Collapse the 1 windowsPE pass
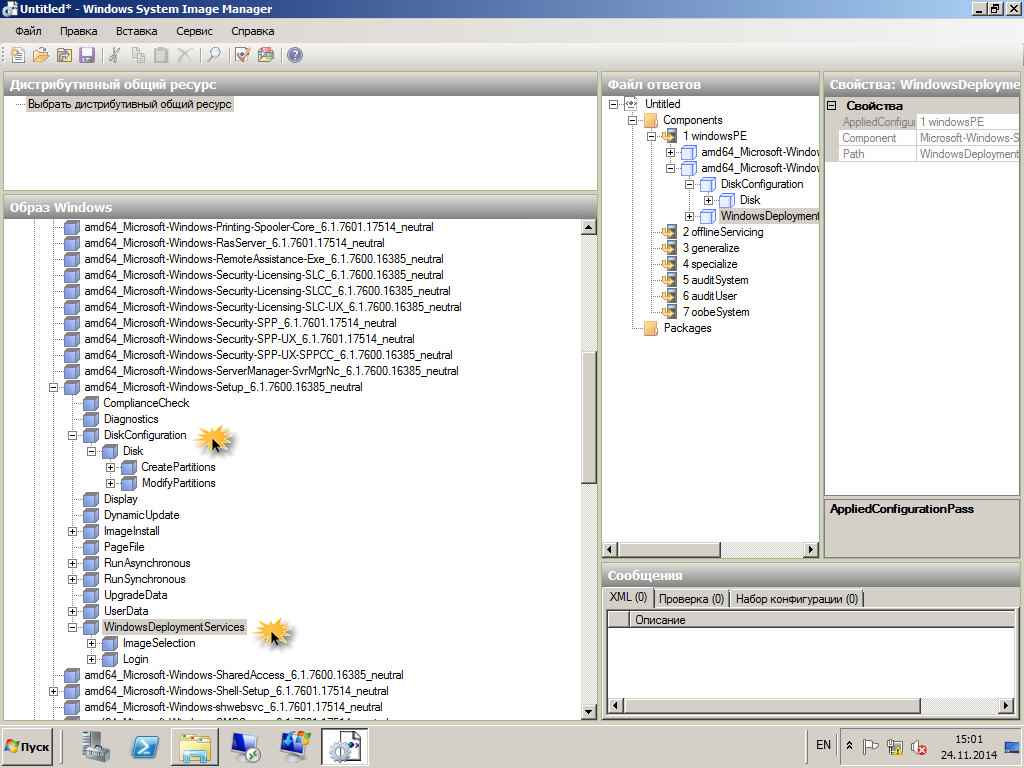Screen dimensions: 1024x768 click(651, 136)
